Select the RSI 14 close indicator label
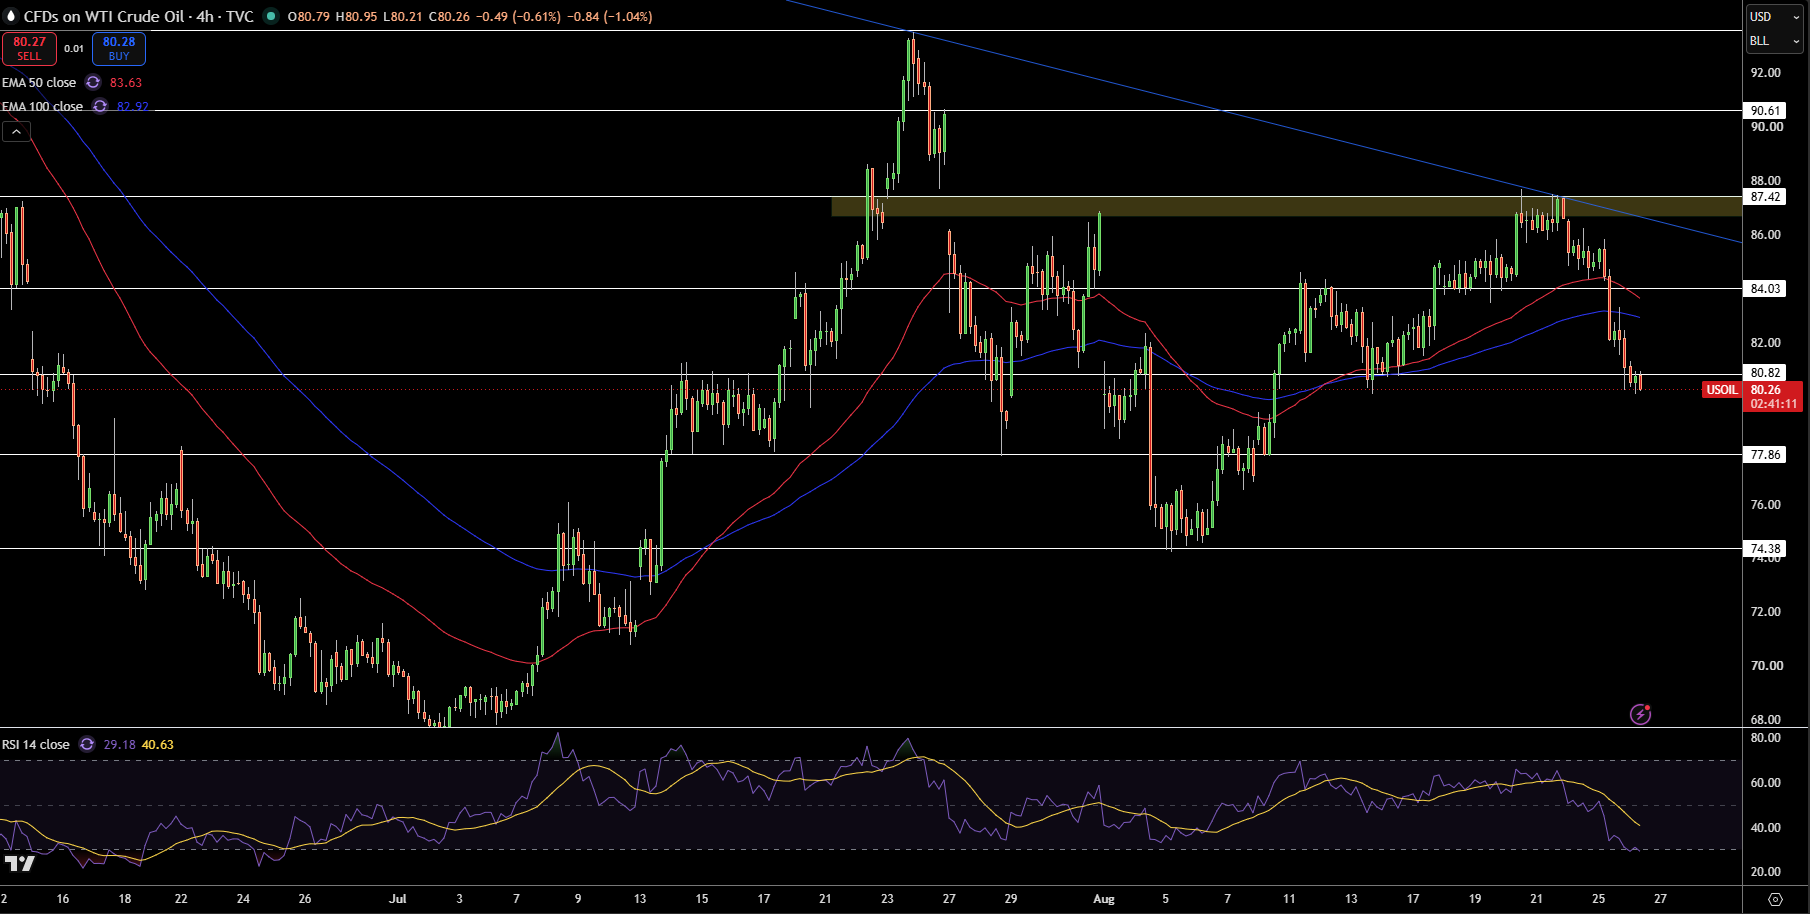 point(36,745)
